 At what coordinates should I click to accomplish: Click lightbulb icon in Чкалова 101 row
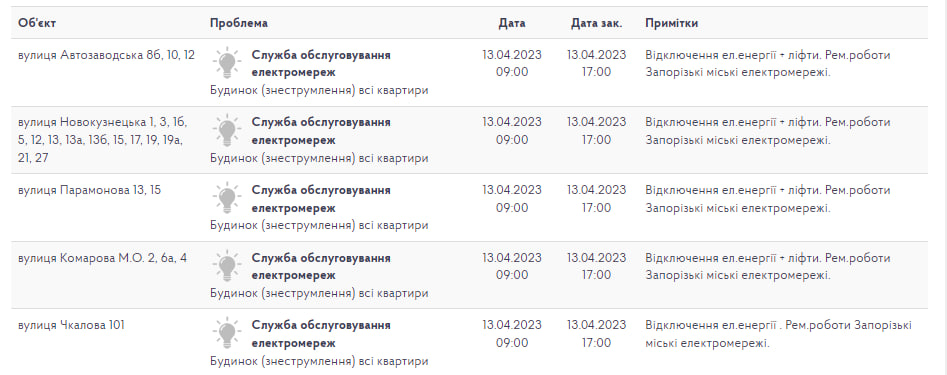pos(226,333)
